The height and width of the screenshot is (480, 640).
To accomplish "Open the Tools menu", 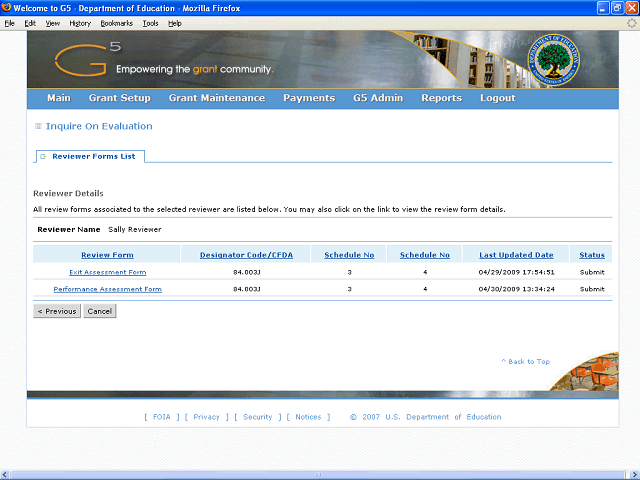I will pyautogui.click(x=151, y=23).
